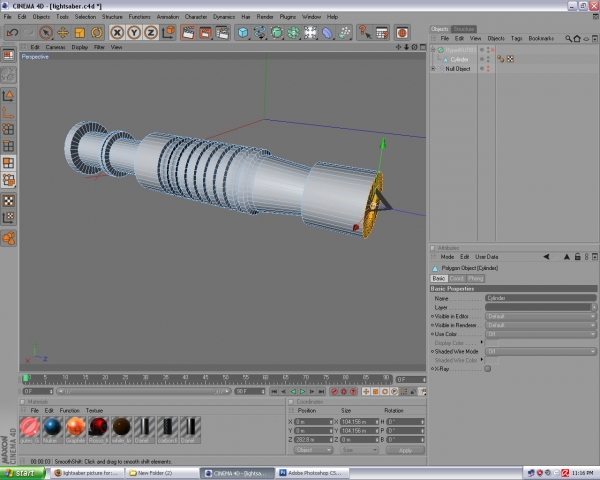Screen dimensions: 600x480
Task: Go to end of animation
Action: [x=321, y=391]
